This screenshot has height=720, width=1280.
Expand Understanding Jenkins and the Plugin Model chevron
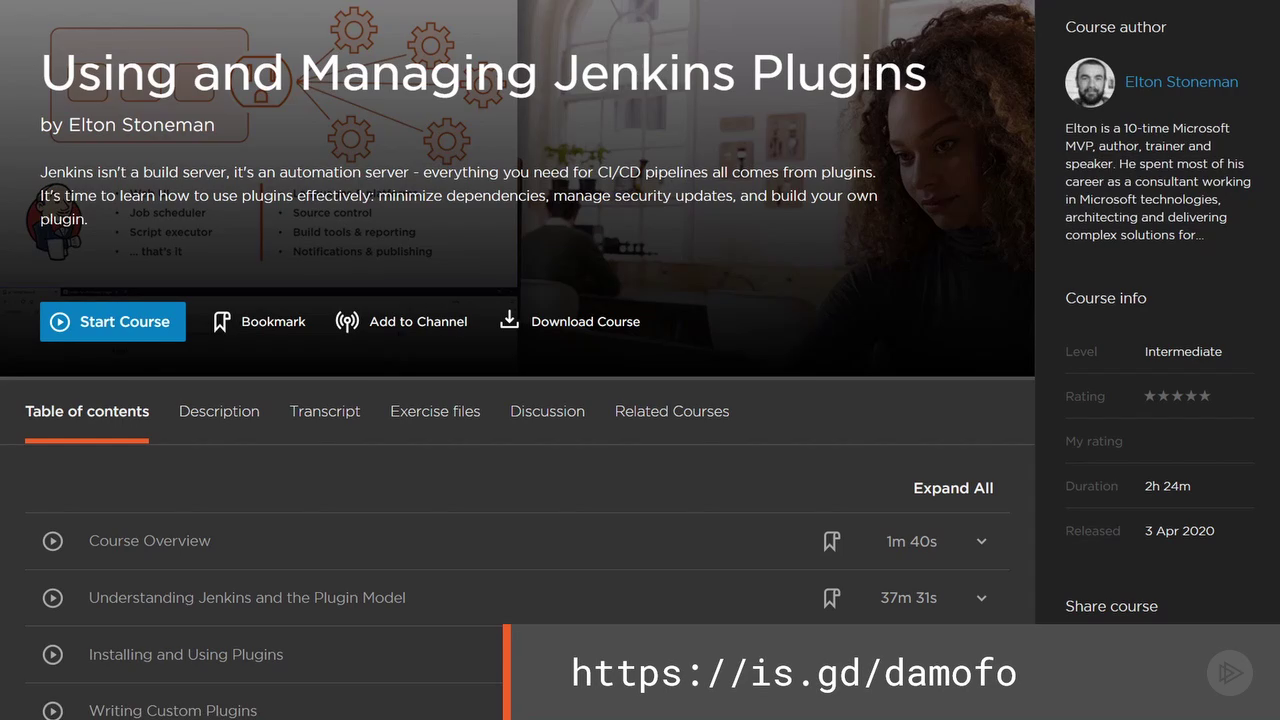(x=981, y=598)
